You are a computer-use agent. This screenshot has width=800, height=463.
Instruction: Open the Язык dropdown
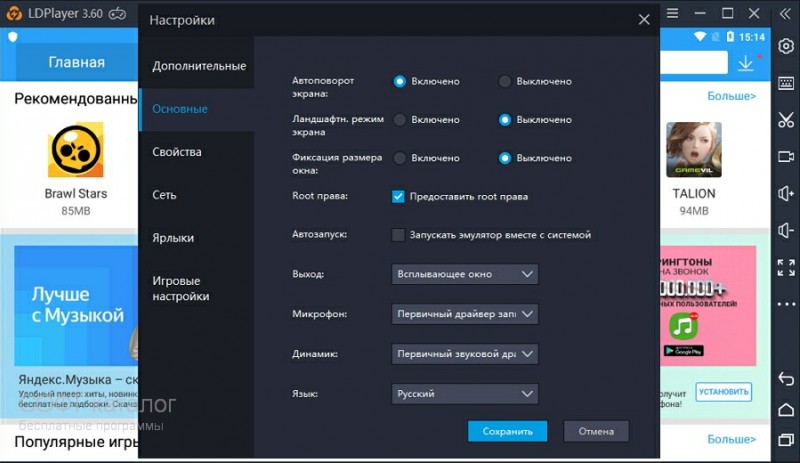(x=465, y=394)
